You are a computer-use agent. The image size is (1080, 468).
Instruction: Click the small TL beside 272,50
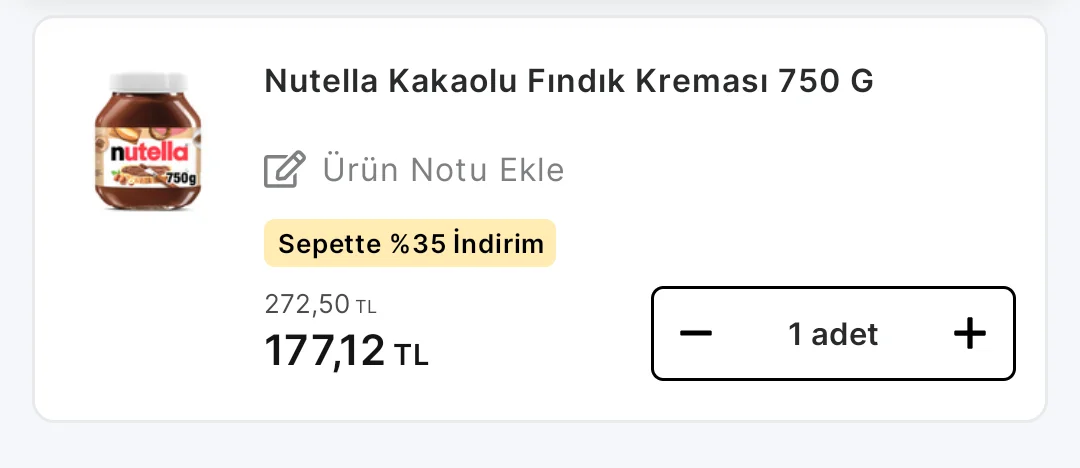[x=366, y=306]
